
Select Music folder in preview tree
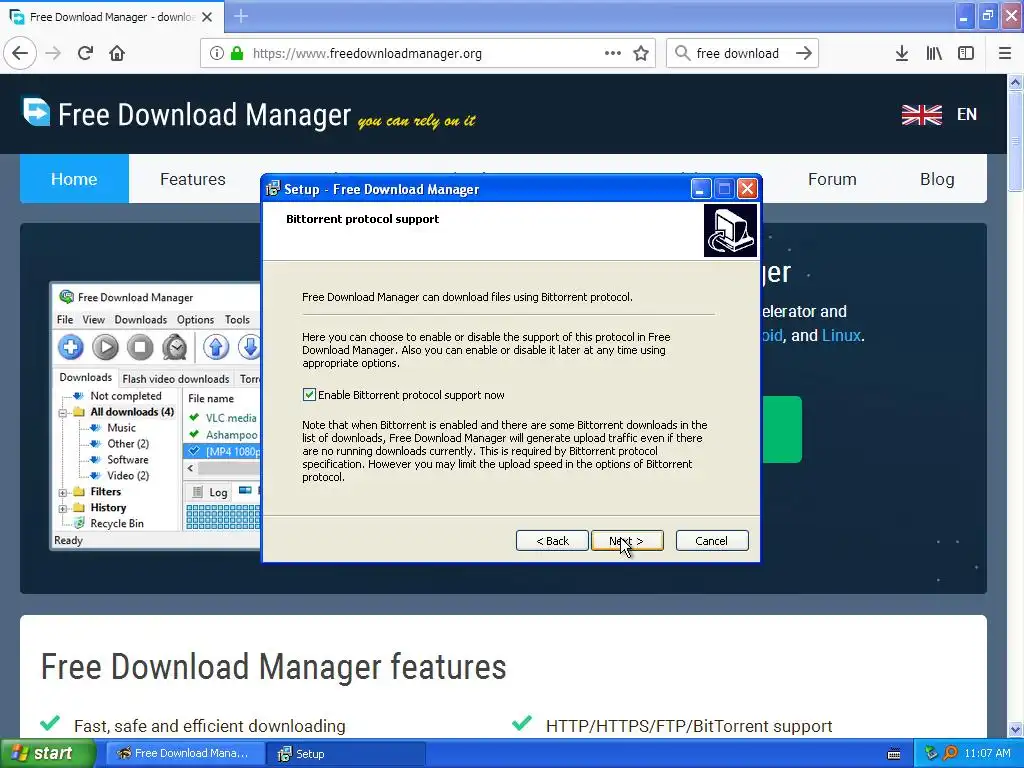(121, 428)
